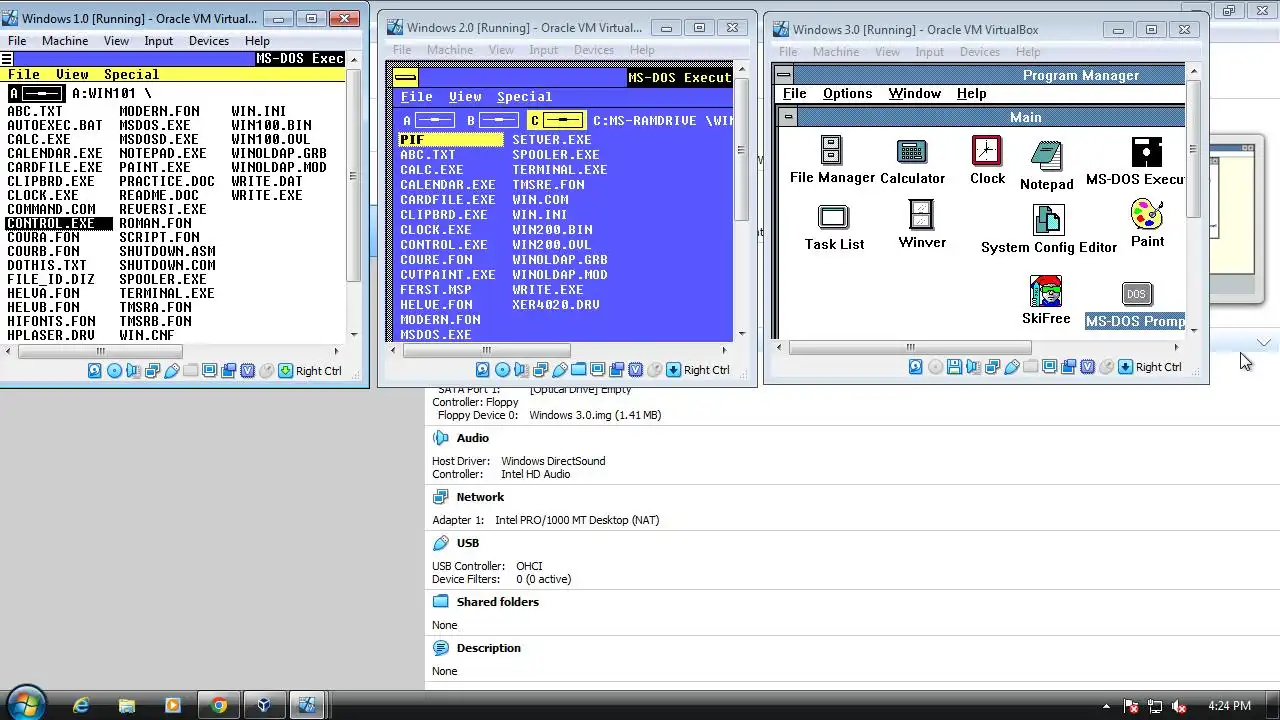Open File menu in Windows 2.0 MS-DOS Executive
The image size is (1280, 720).
point(417,97)
